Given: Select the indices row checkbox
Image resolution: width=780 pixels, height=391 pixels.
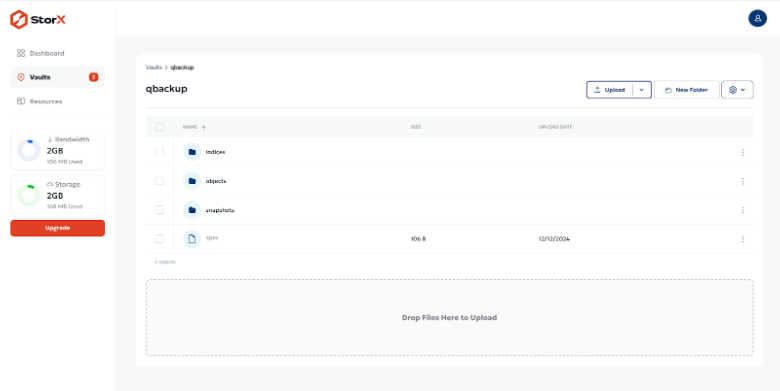Looking at the screenshot, I should pos(159,152).
